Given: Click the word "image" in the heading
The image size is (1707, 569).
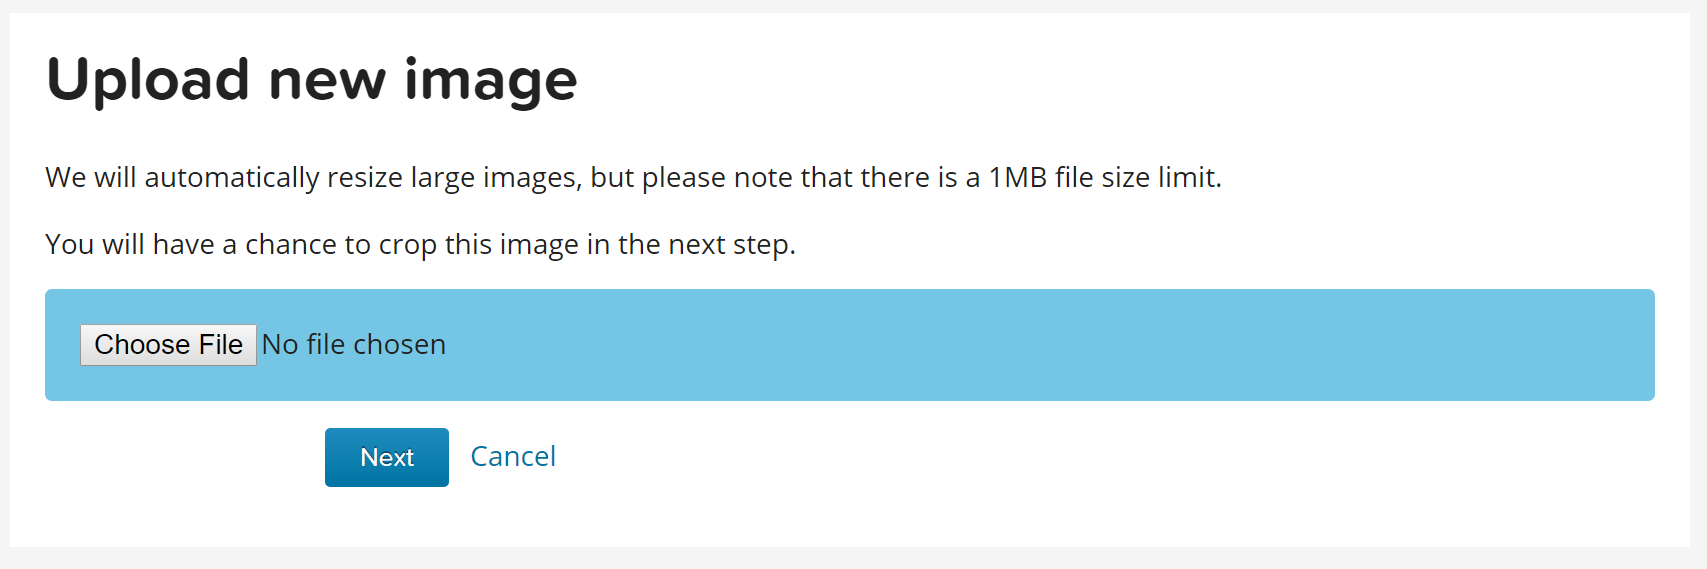Looking at the screenshot, I should (490, 80).
